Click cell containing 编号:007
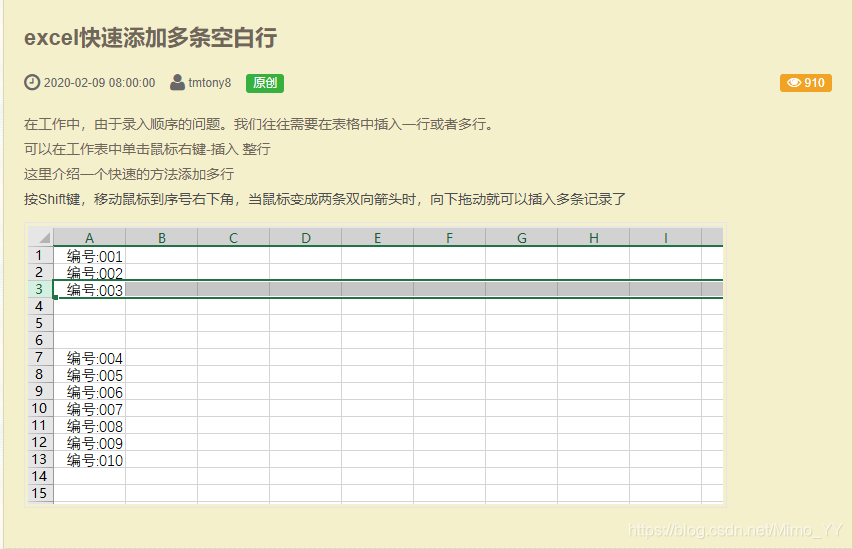The height and width of the screenshot is (549, 853). (90, 409)
